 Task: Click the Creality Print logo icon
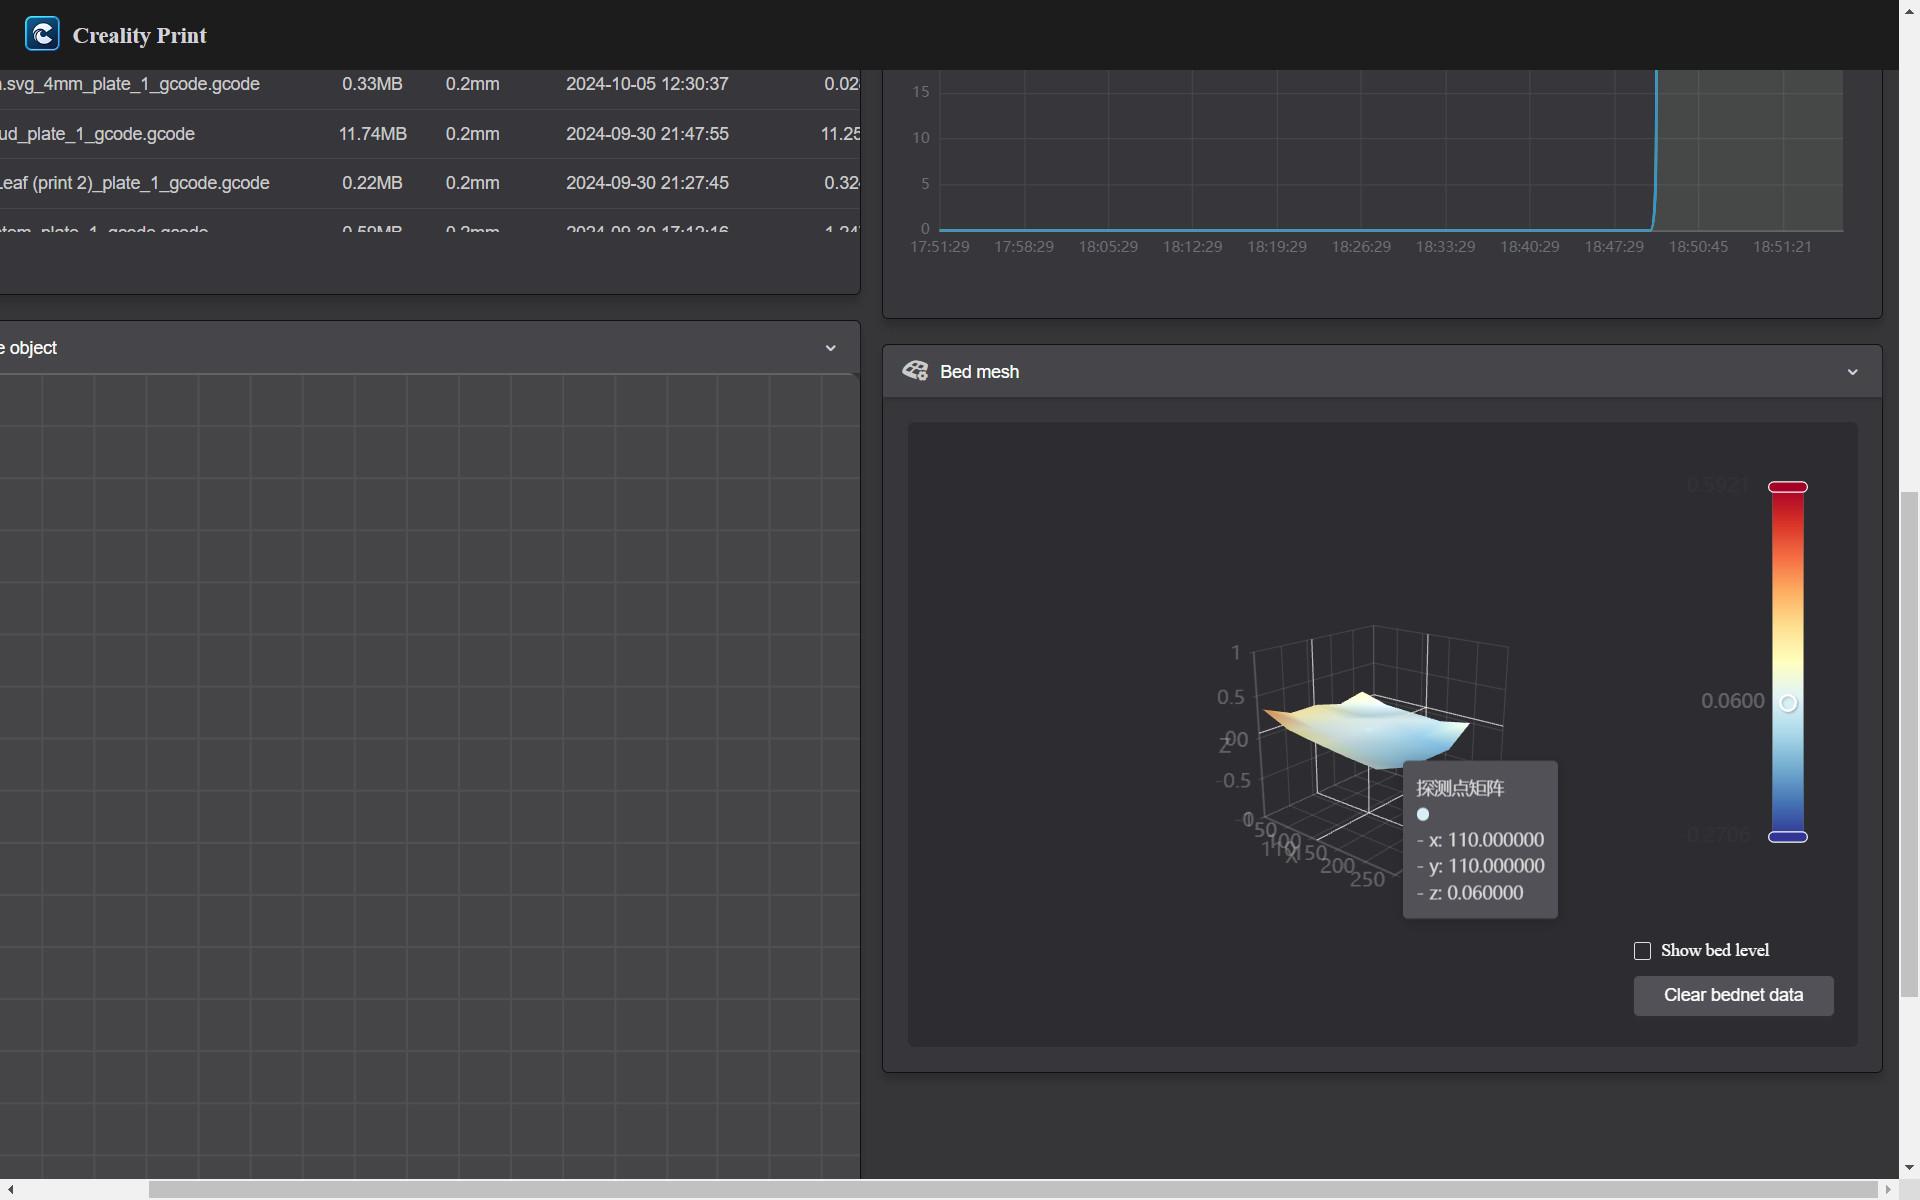click(x=42, y=34)
